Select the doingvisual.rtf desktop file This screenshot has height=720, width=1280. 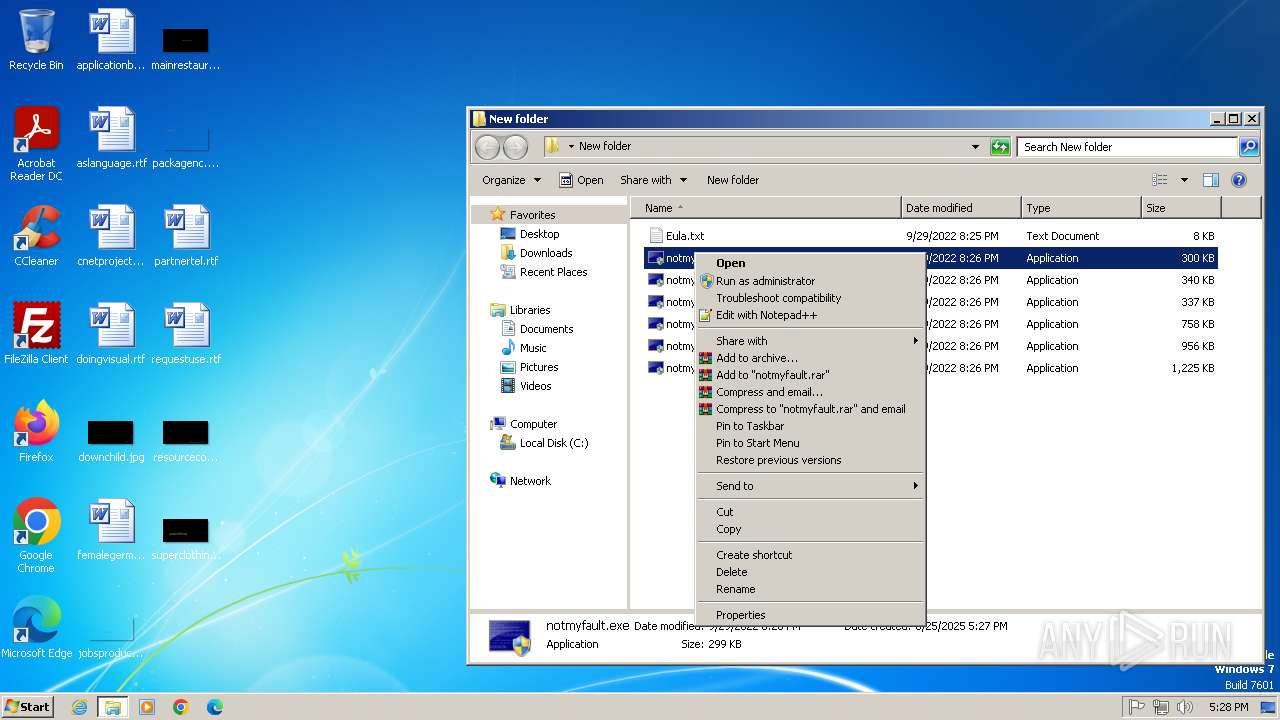pyautogui.click(x=111, y=334)
